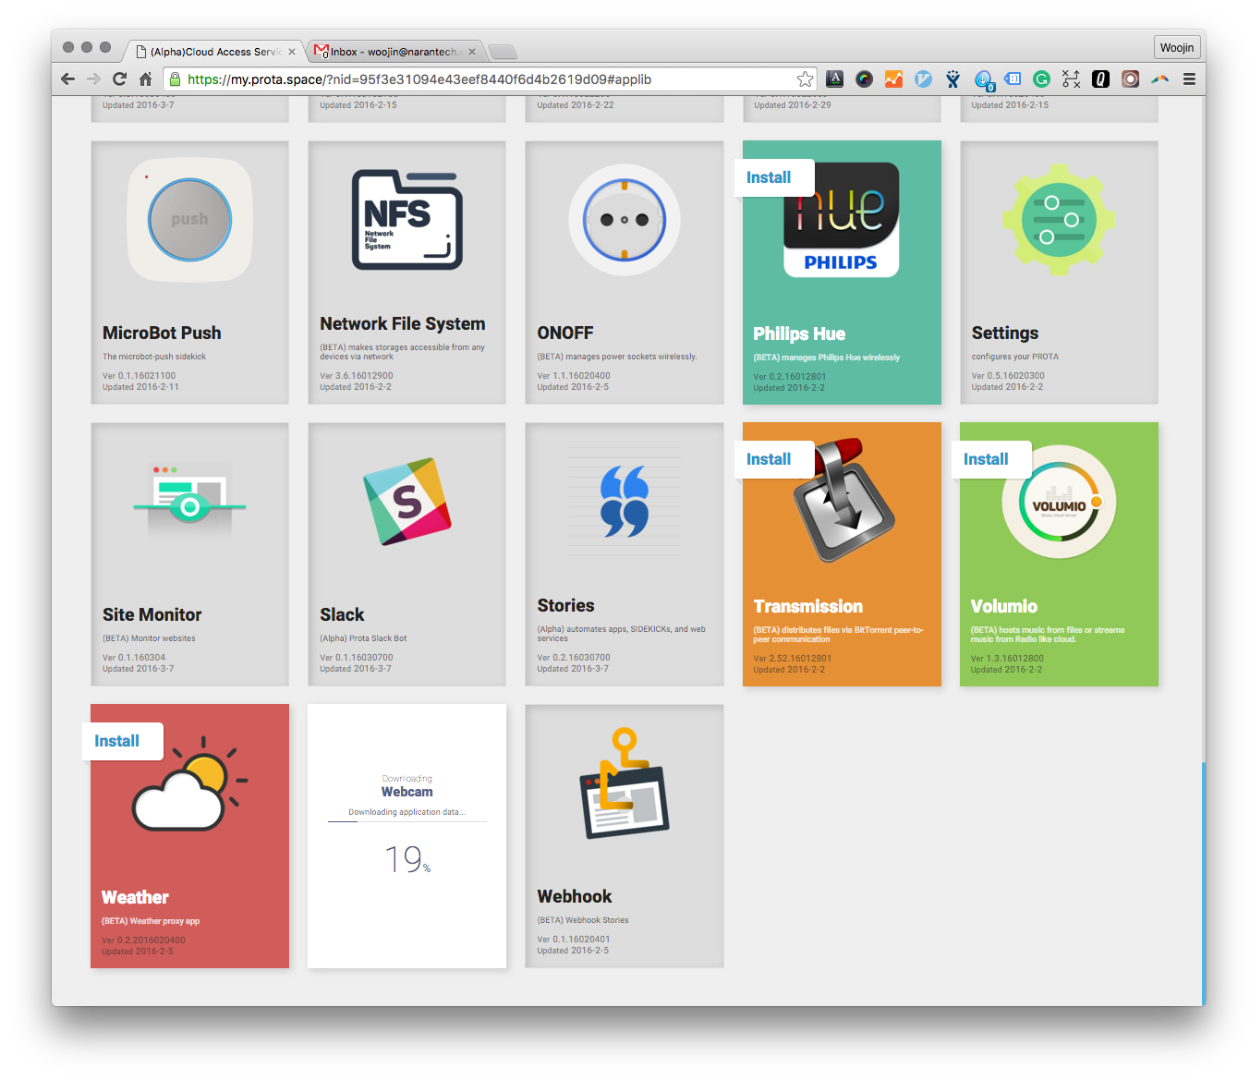1257x1080 pixels.
Task: Click '(Alpha) Prota Slack Bot' description
Action: (x=363, y=638)
